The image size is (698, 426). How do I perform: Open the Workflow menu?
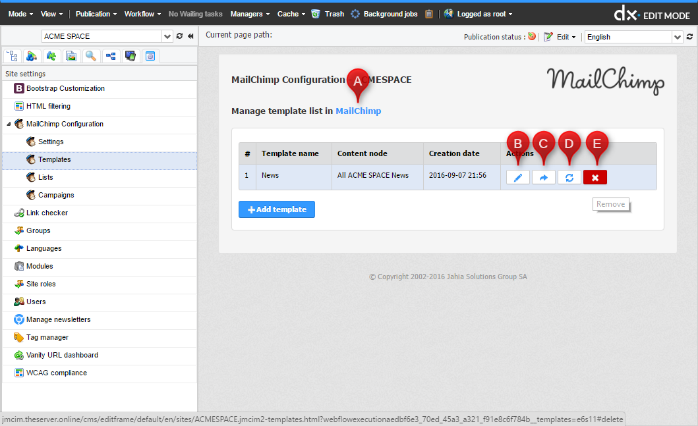[142, 14]
